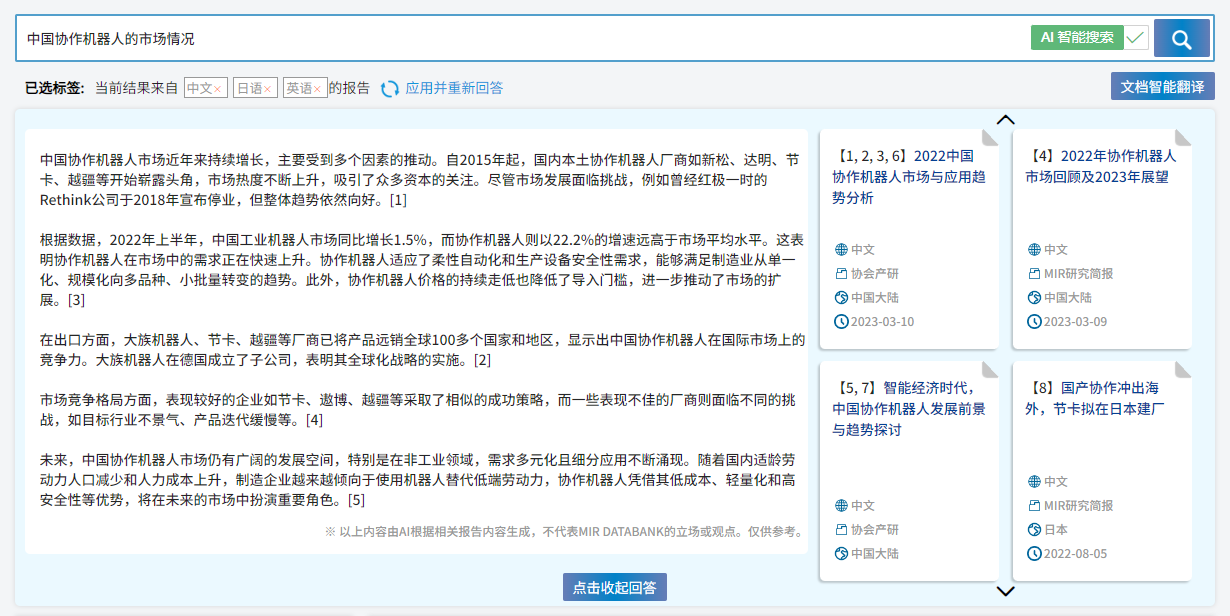Toggle the AI 智能搜索 checkbox

tap(1135, 38)
